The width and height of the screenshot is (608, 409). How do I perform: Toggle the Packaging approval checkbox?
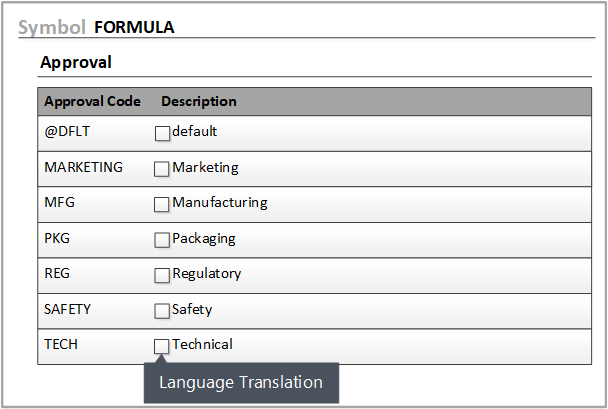click(x=162, y=240)
